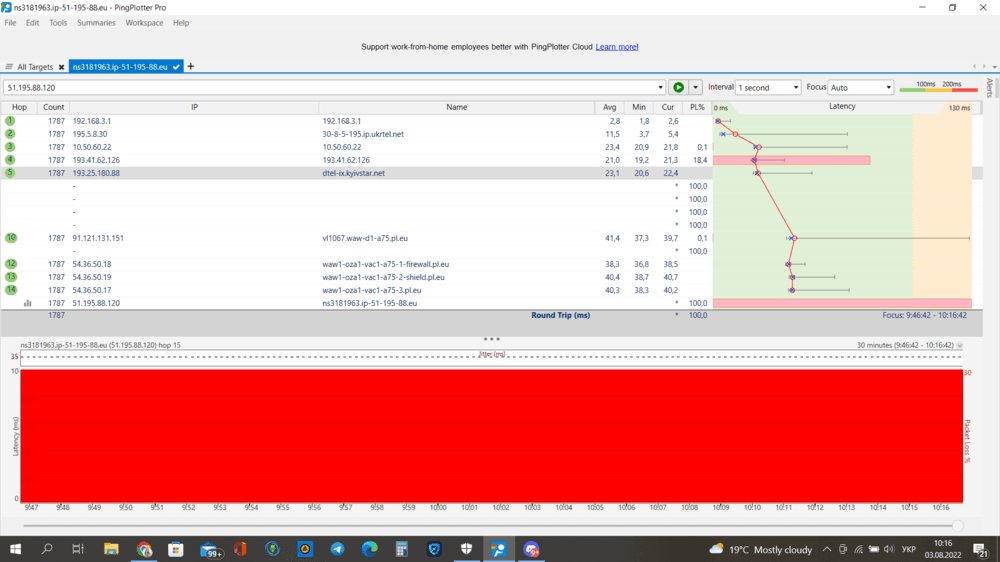Click the hop 14 green circle

click(x=10, y=290)
